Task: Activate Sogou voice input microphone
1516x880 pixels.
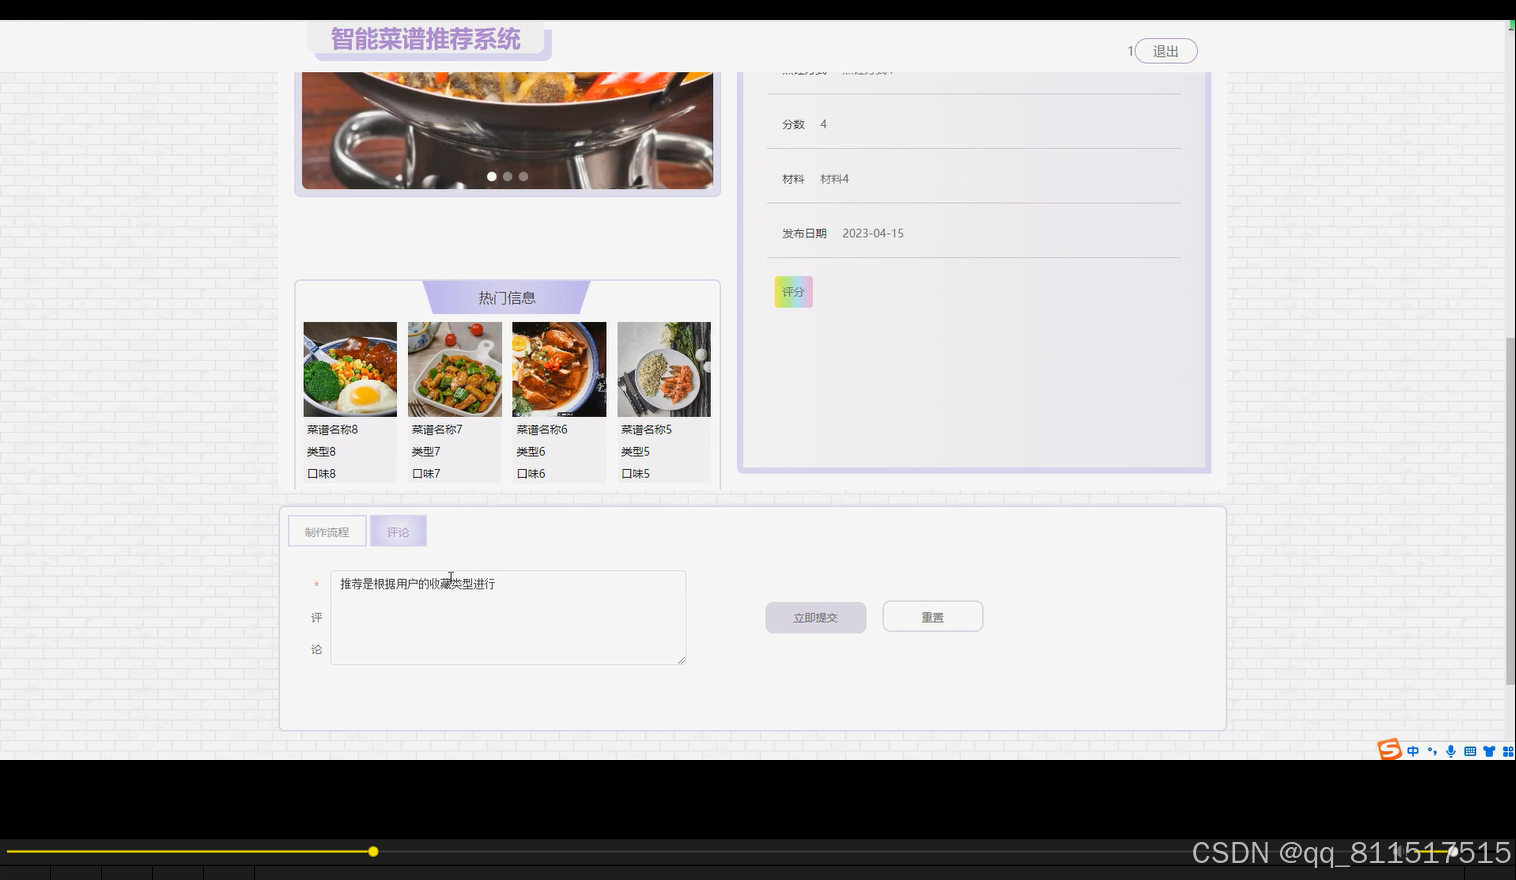Action: [1451, 751]
